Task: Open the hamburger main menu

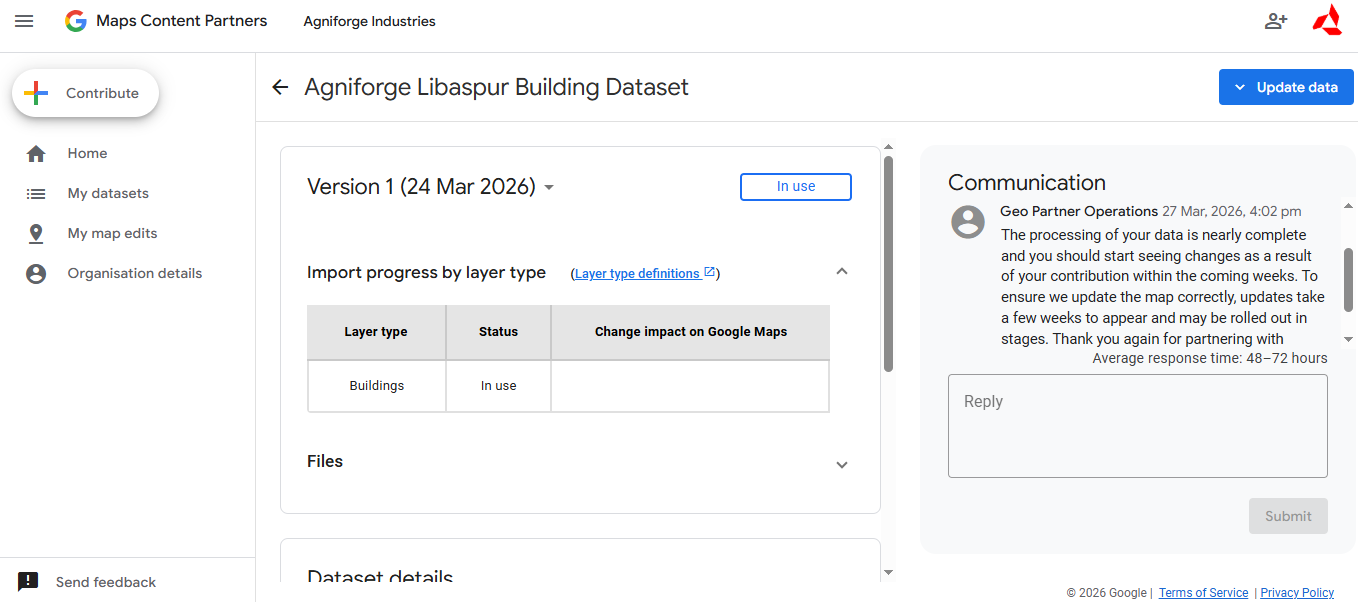Action: [x=24, y=21]
